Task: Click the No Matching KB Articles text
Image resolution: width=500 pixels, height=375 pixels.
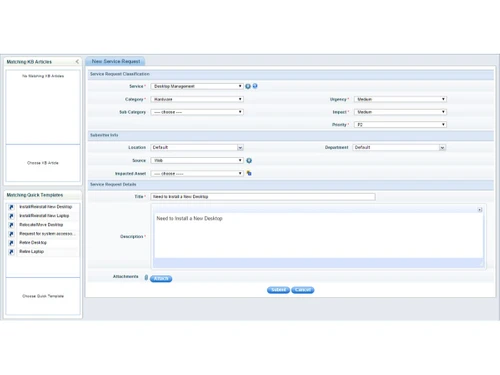Action: pyautogui.click(x=43, y=76)
